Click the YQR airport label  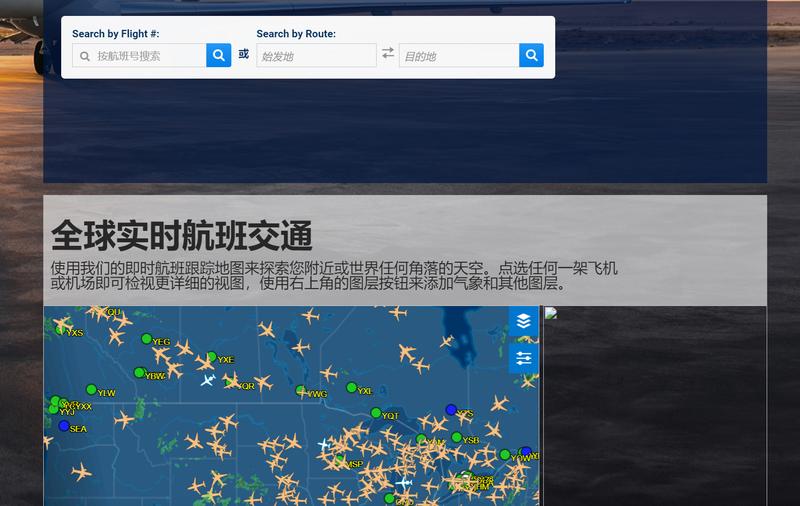click(x=247, y=387)
